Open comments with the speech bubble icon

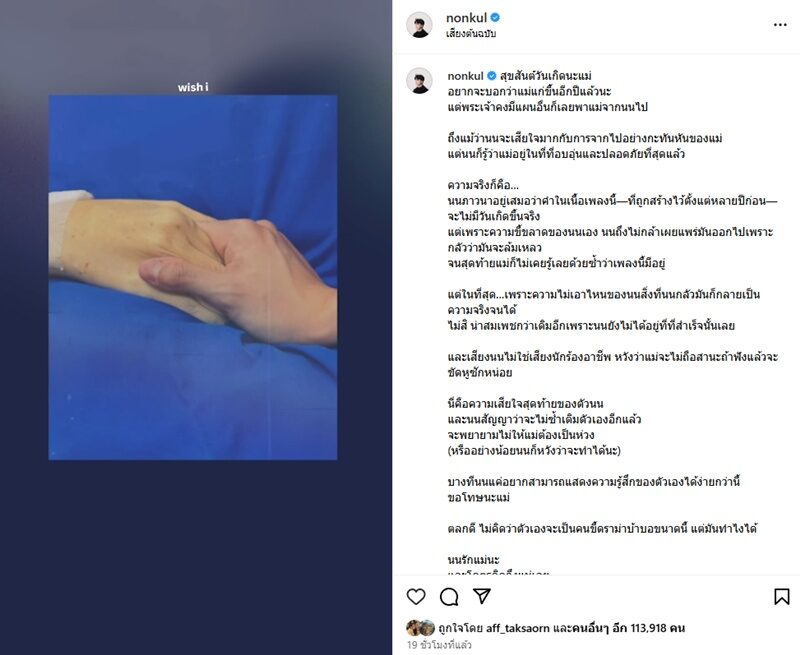pos(449,596)
